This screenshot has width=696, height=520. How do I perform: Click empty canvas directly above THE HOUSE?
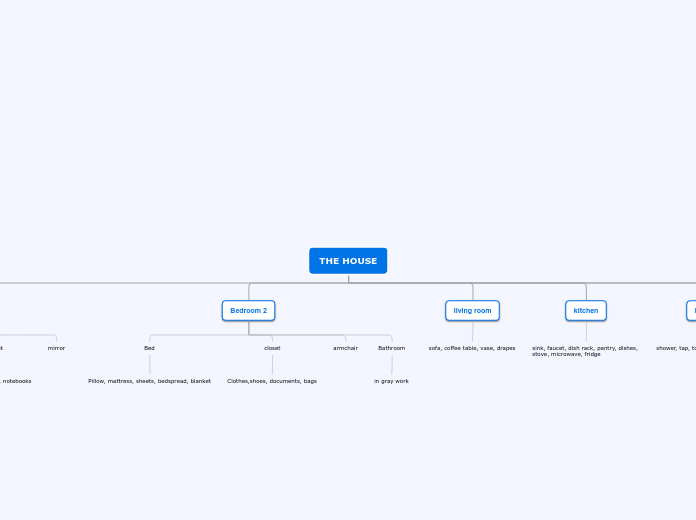pos(348,150)
